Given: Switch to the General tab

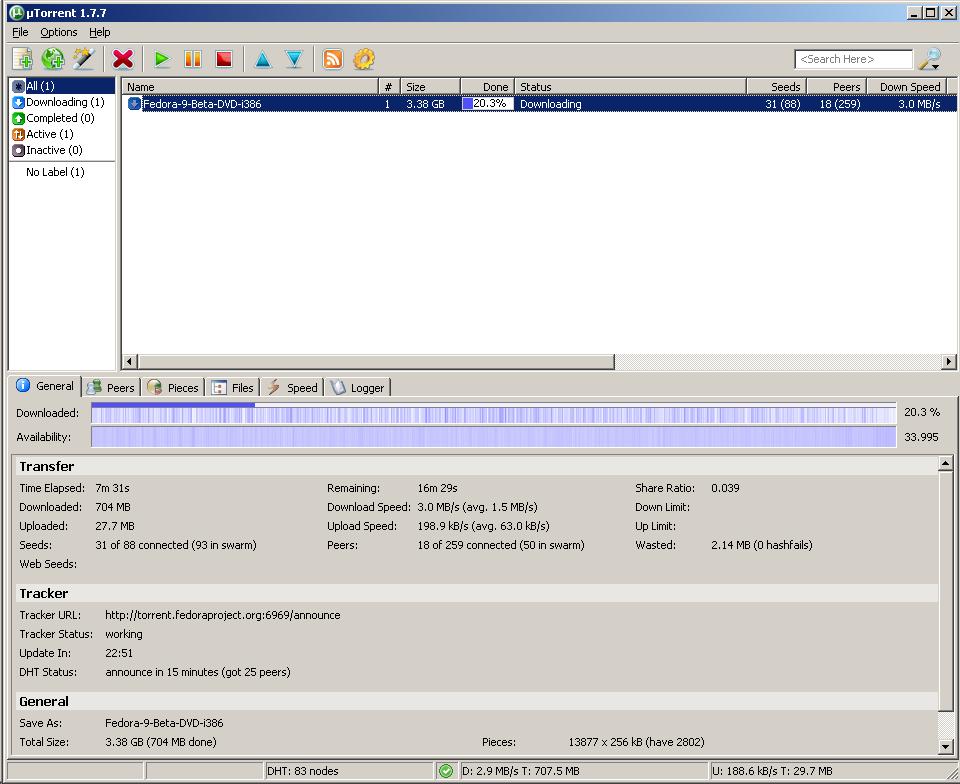Looking at the screenshot, I should coord(46,386).
